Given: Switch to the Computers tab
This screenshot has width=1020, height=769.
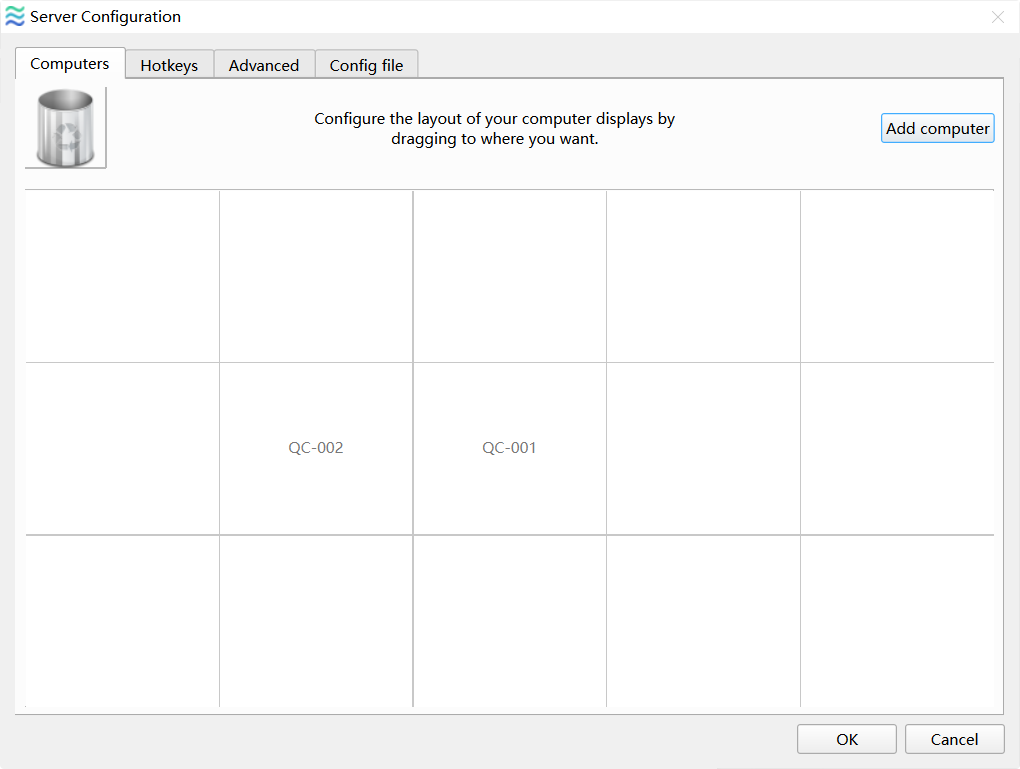Looking at the screenshot, I should tap(70, 64).
